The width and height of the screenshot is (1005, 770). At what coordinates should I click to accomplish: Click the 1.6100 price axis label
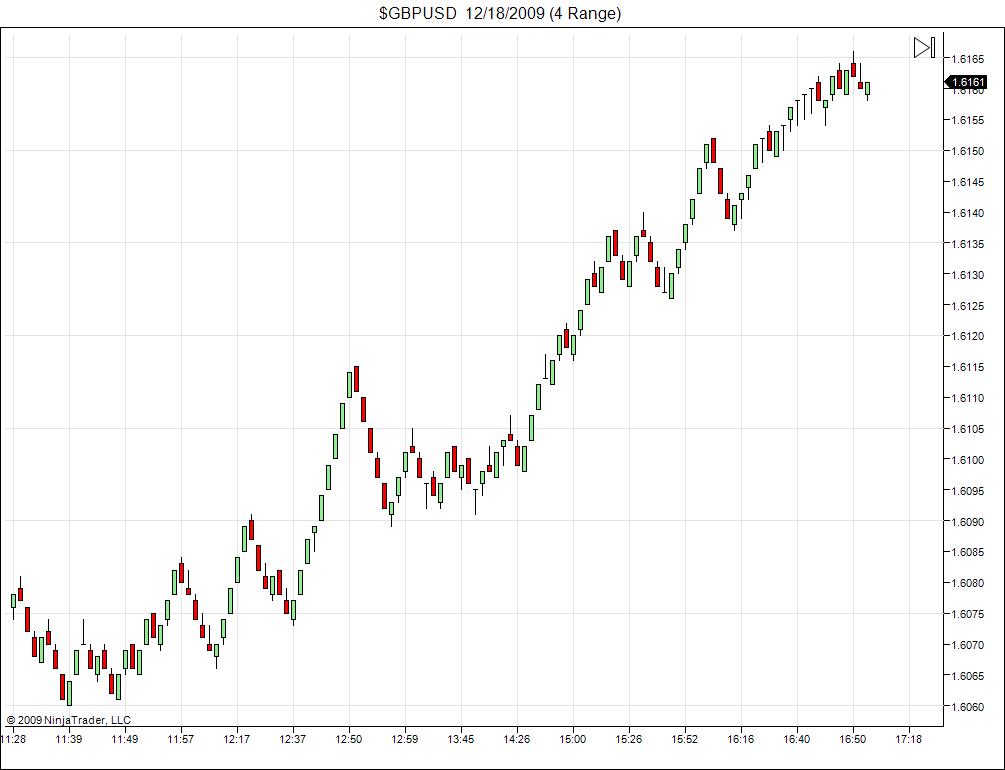[967, 460]
